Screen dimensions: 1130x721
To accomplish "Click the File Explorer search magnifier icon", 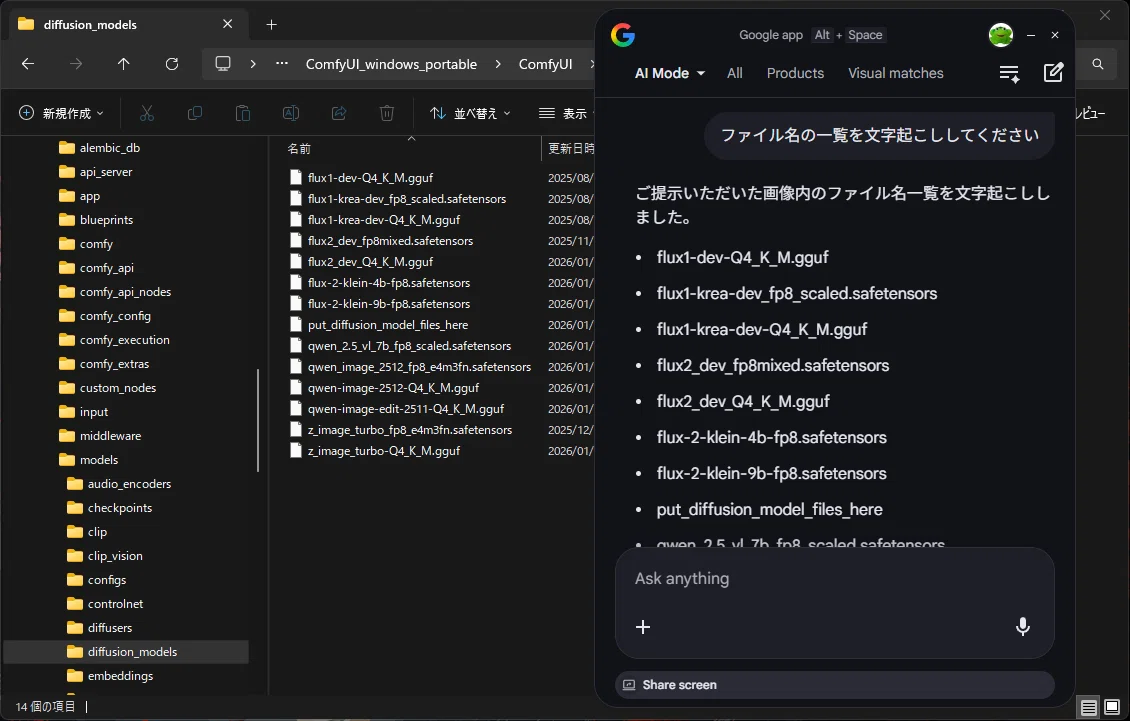I will (1098, 64).
